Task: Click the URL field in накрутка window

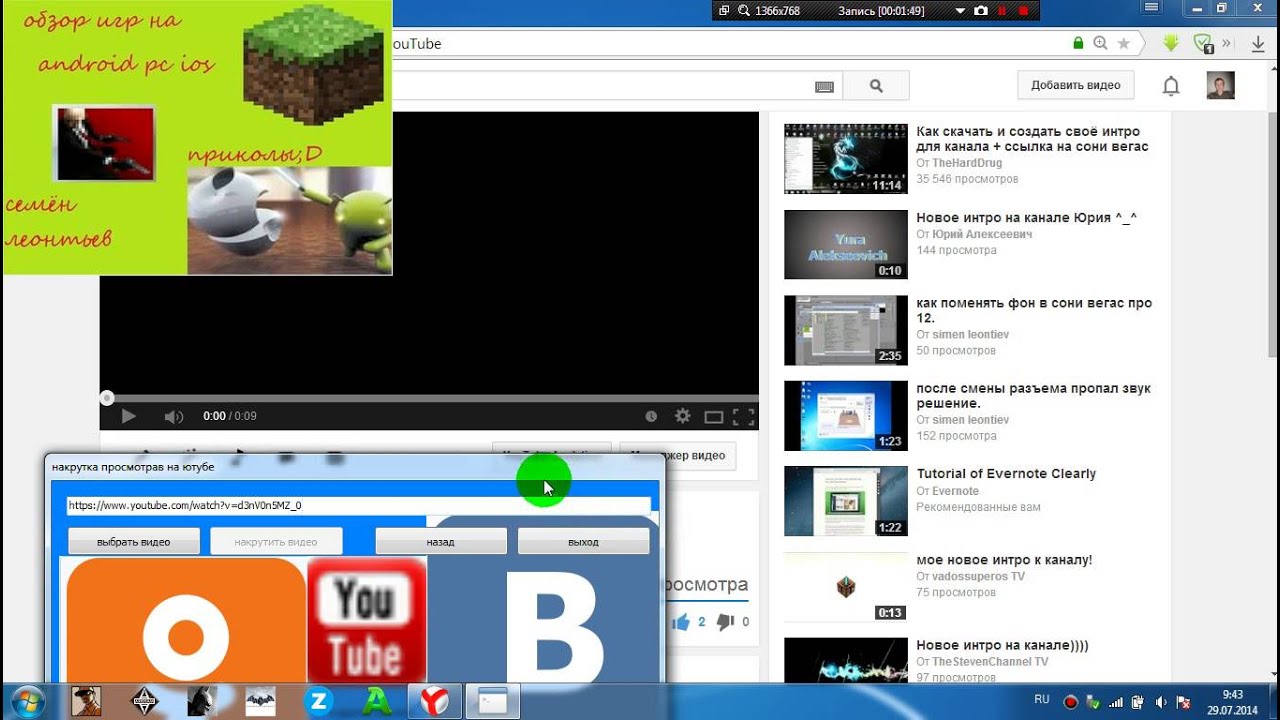Action: point(358,505)
